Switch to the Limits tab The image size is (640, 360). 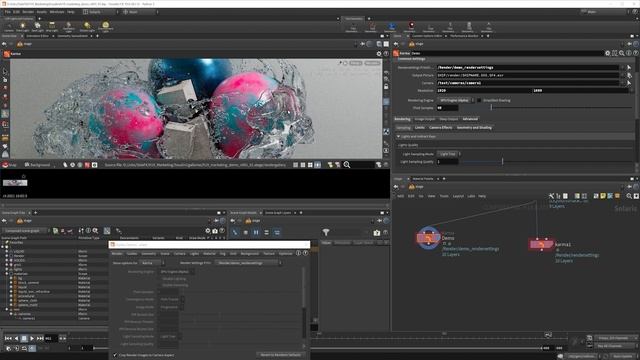(x=420, y=128)
